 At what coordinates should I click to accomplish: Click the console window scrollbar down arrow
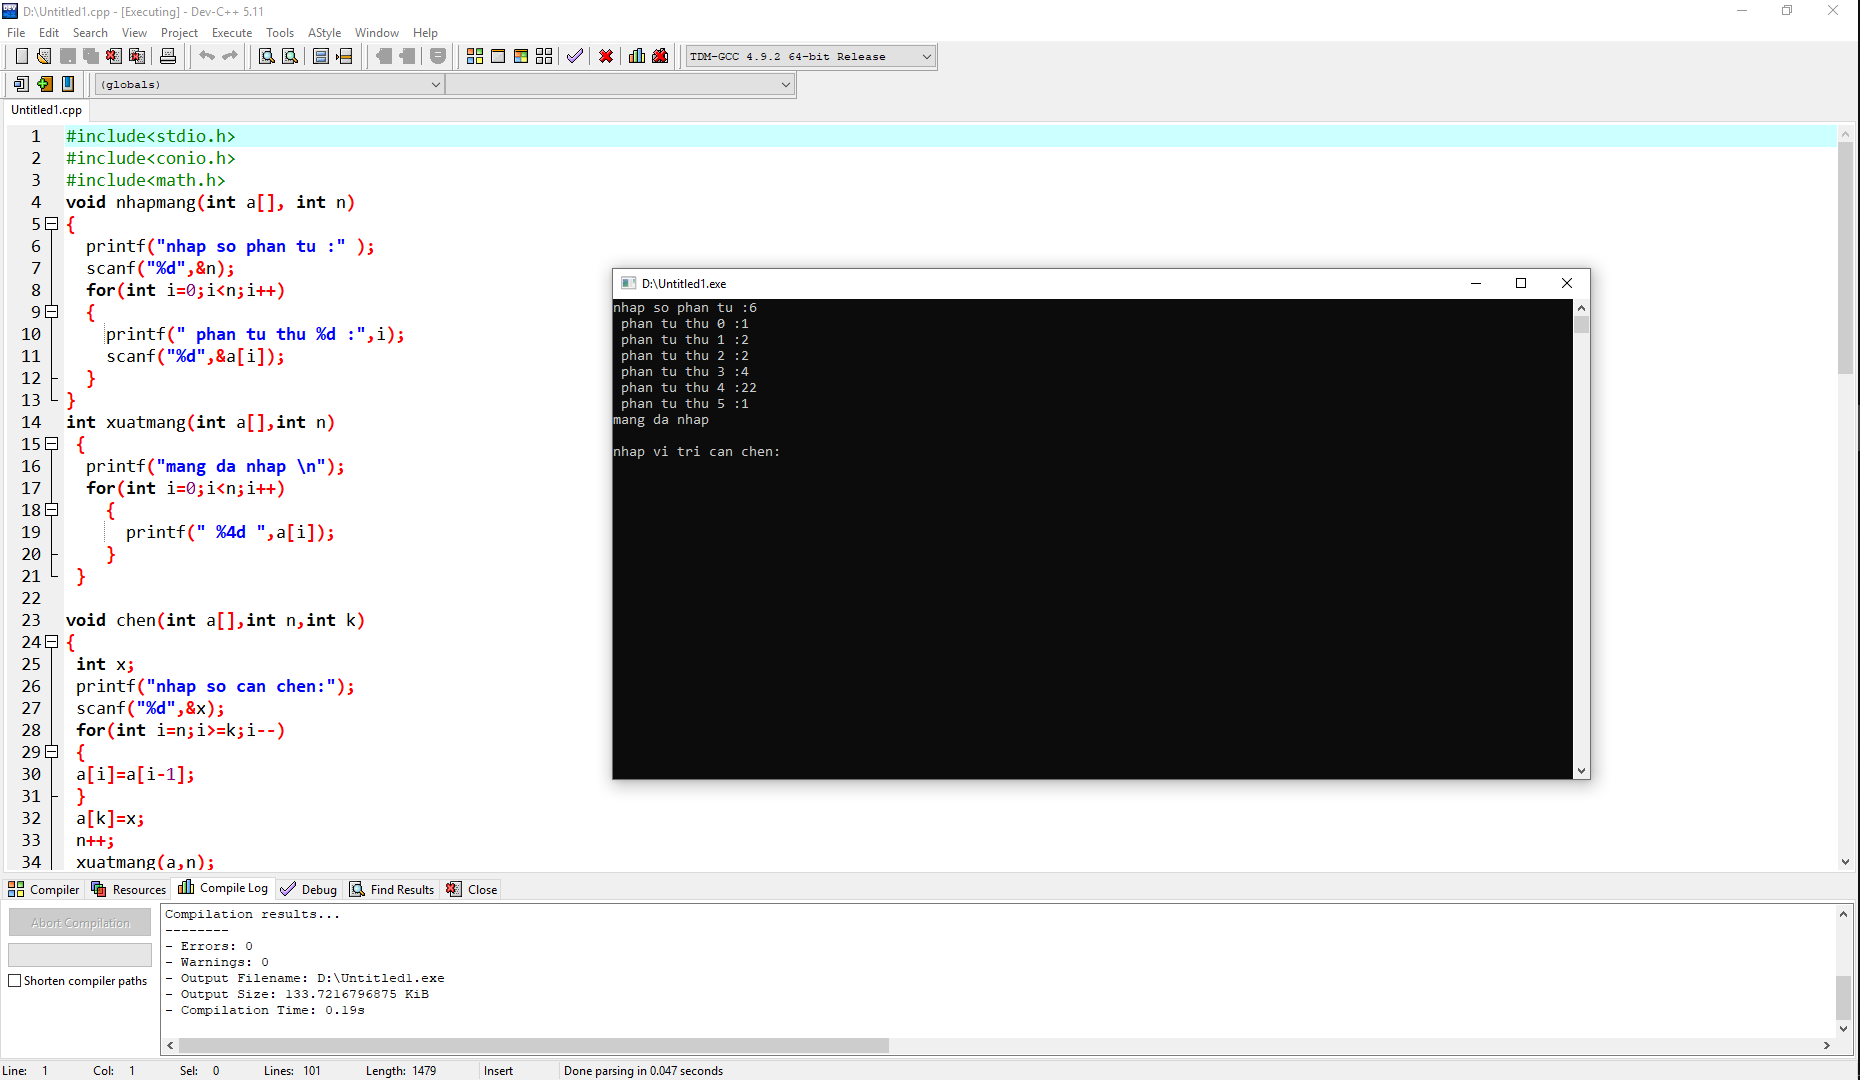(x=1581, y=771)
